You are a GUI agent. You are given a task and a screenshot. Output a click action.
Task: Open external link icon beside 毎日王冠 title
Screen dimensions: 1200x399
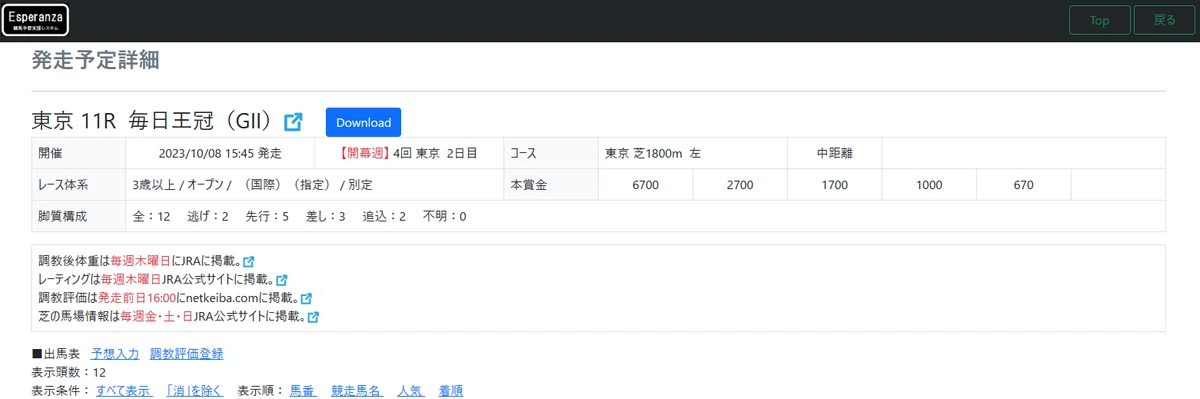(293, 122)
